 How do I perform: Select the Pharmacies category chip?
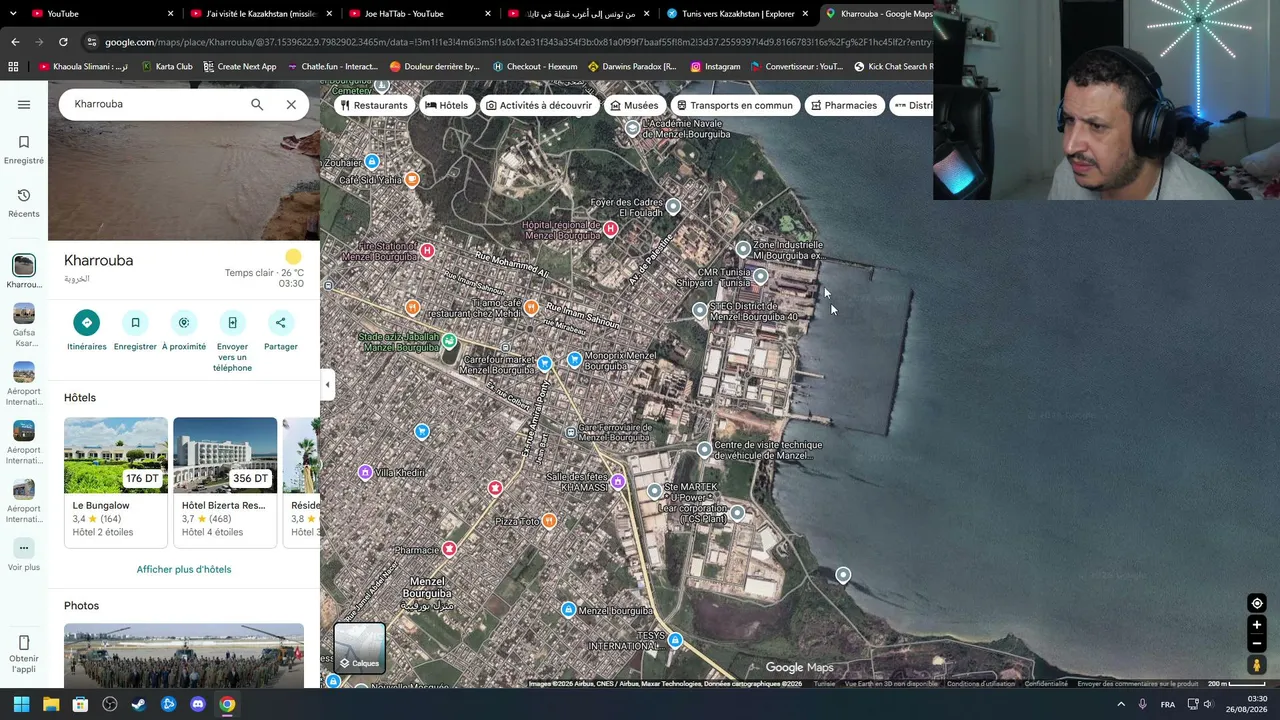(844, 105)
